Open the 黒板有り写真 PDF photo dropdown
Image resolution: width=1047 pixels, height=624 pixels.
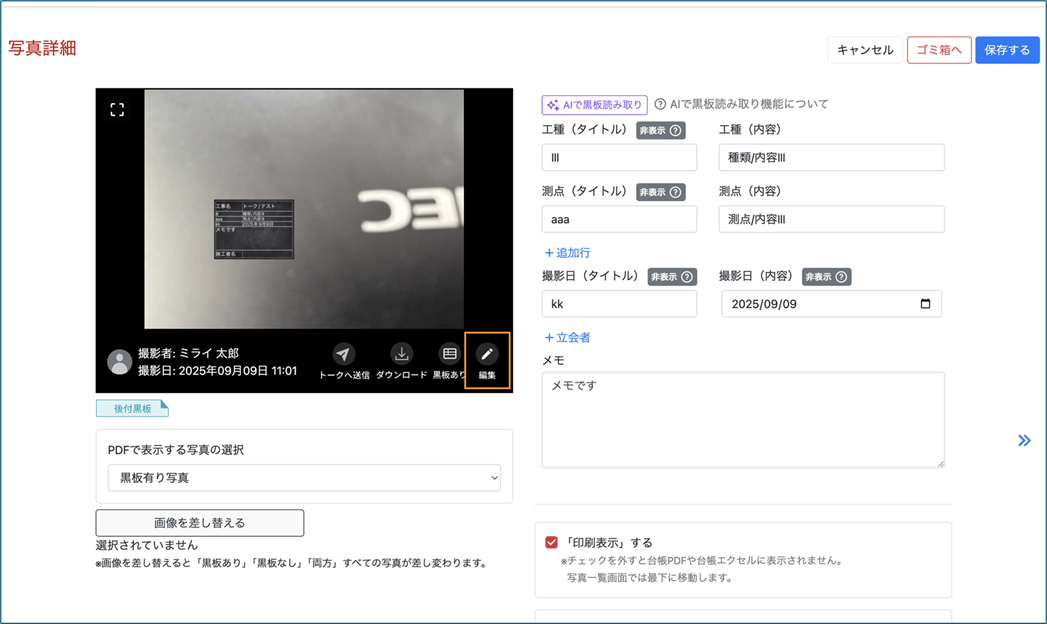click(304, 478)
